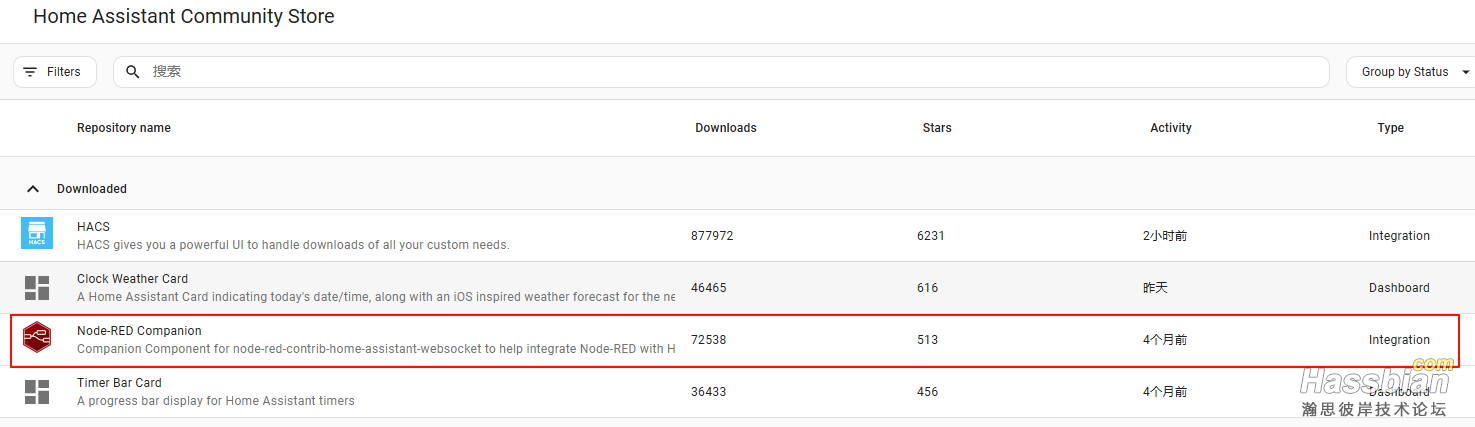The image size is (1475, 427).
Task: Click the Clock Weather Card dashboard icon
Action: point(37,288)
